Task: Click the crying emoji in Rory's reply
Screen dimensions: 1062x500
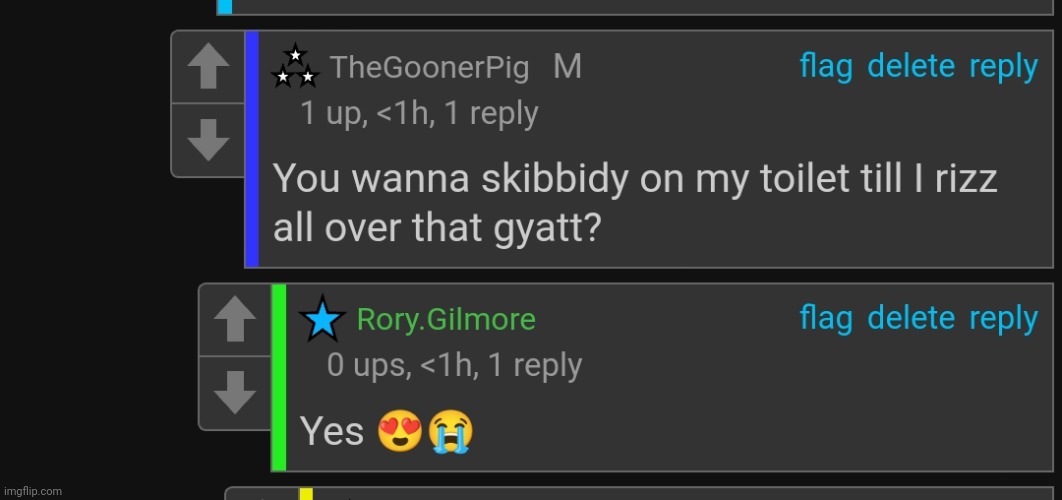Action: pos(450,432)
